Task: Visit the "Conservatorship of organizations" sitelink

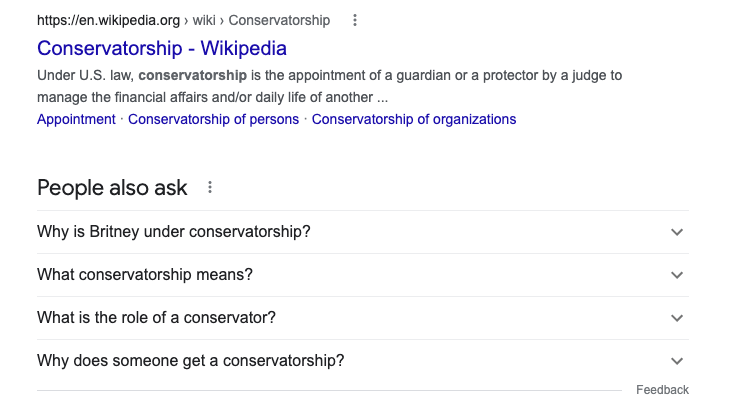Action: tap(414, 119)
